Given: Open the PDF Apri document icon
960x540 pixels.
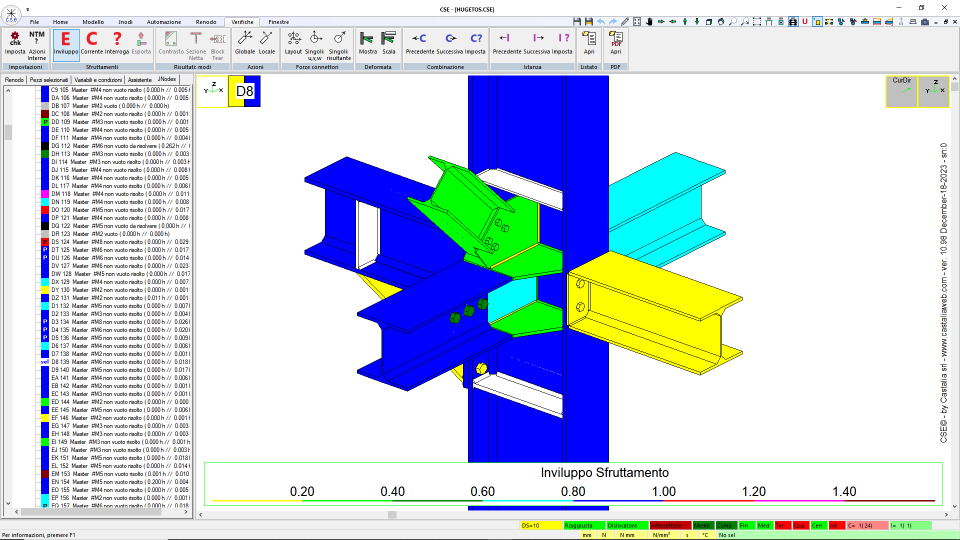Looking at the screenshot, I should coord(615,44).
